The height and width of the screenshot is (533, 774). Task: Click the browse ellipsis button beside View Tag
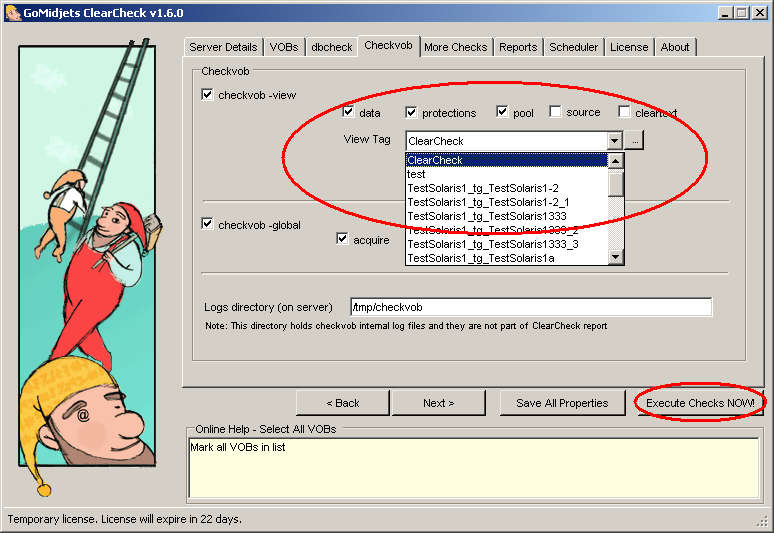click(x=636, y=141)
